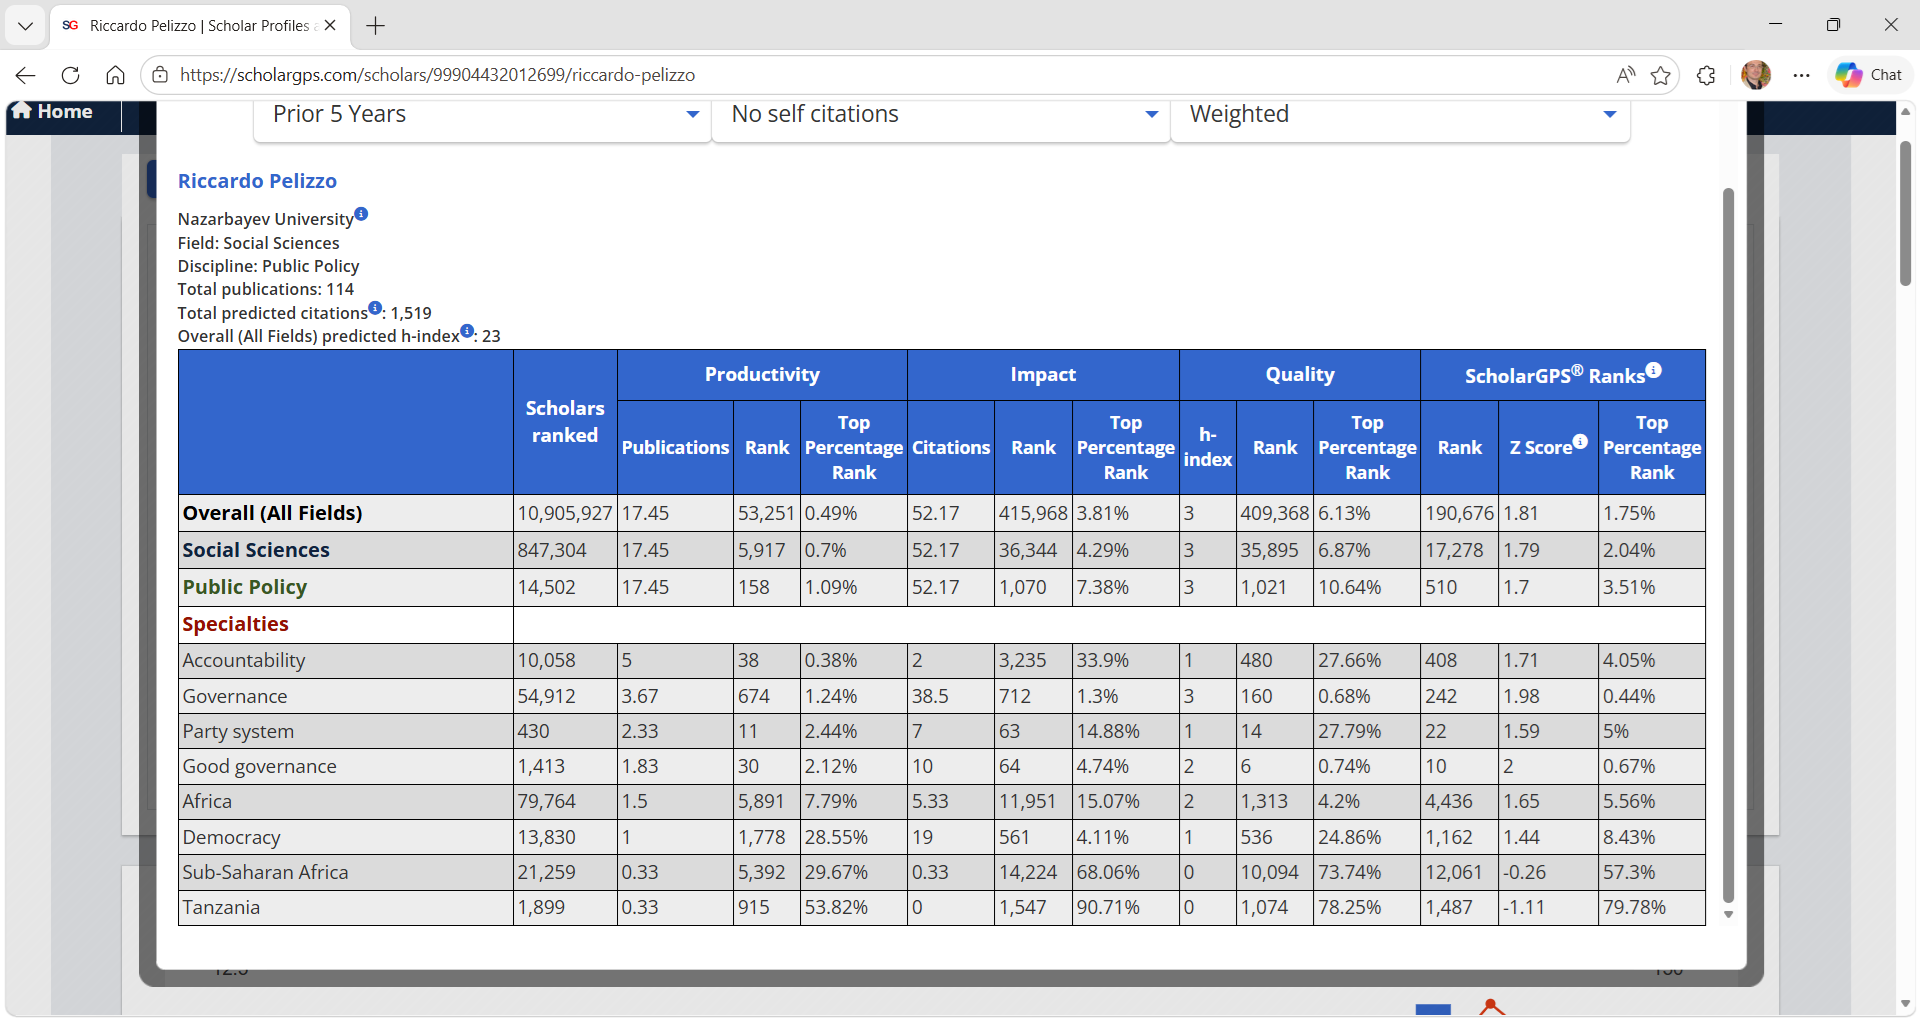Select the Riccardo Pelizzo browser tab

point(200,26)
